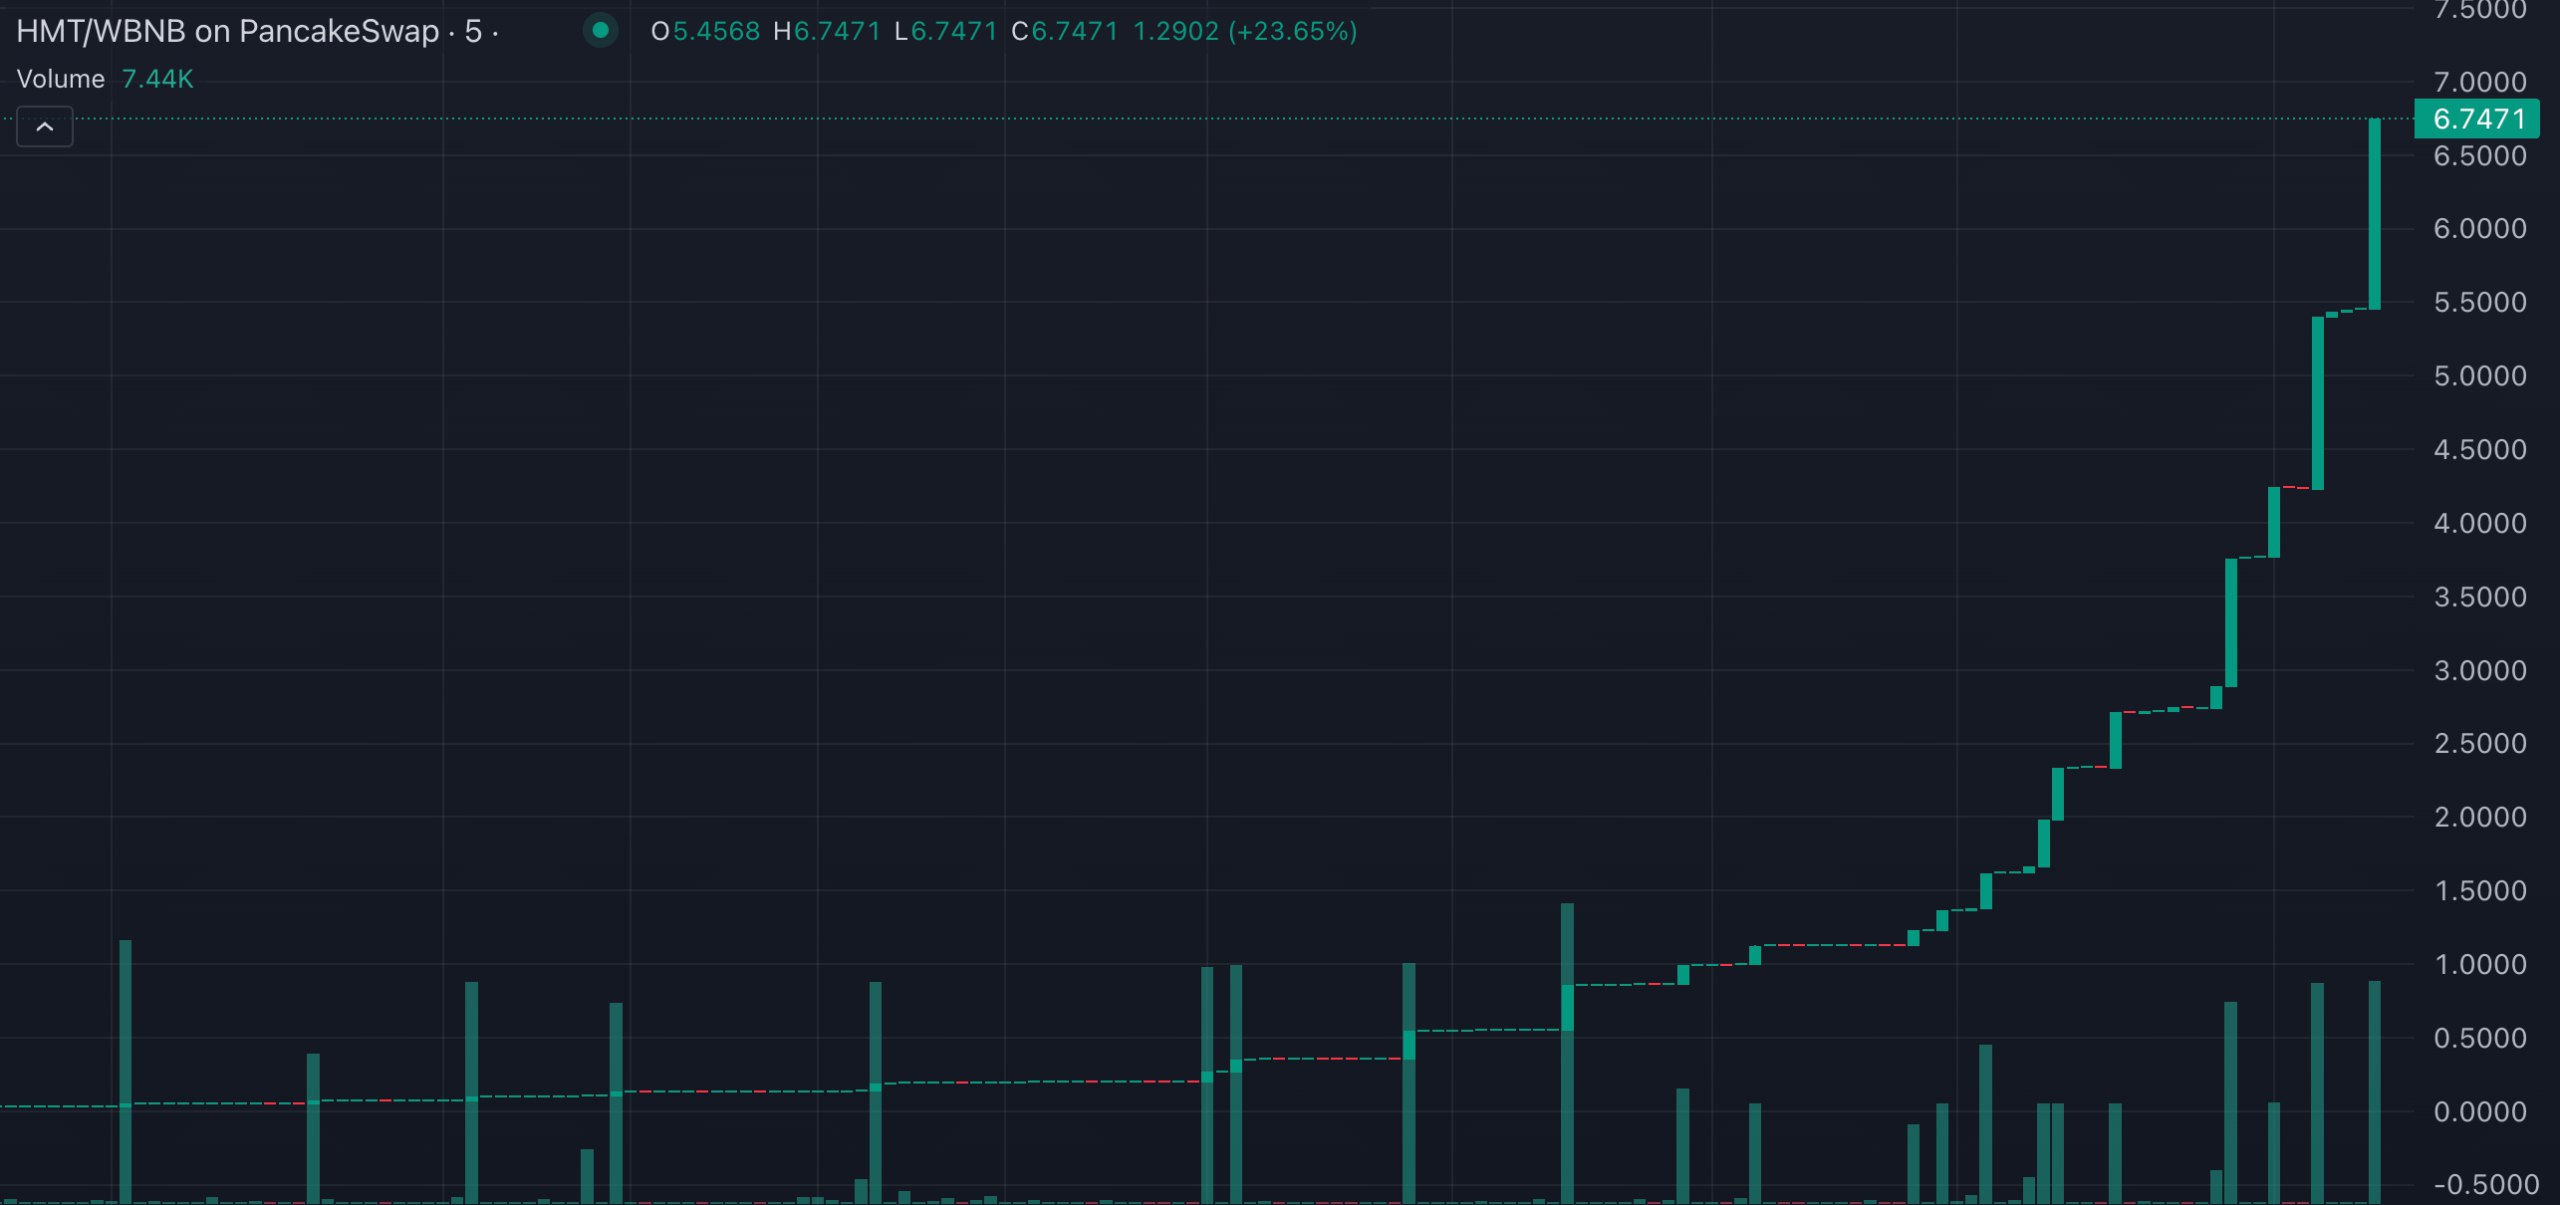Click the 3.5000 price axis label
Screen dimensions: 2560x1205
click(x=2480, y=597)
